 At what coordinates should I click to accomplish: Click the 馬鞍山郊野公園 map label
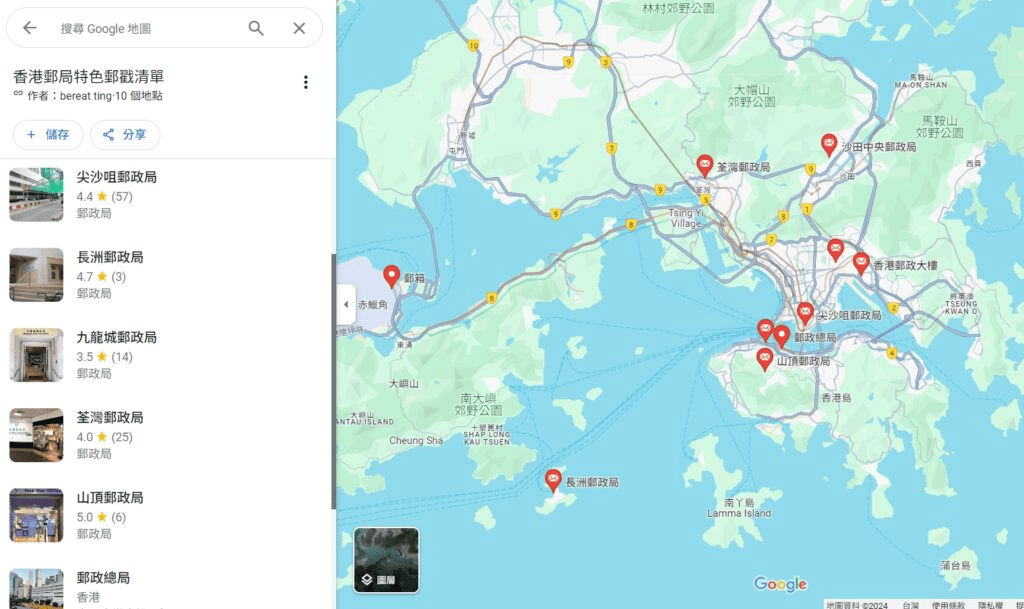pos(939,127)
